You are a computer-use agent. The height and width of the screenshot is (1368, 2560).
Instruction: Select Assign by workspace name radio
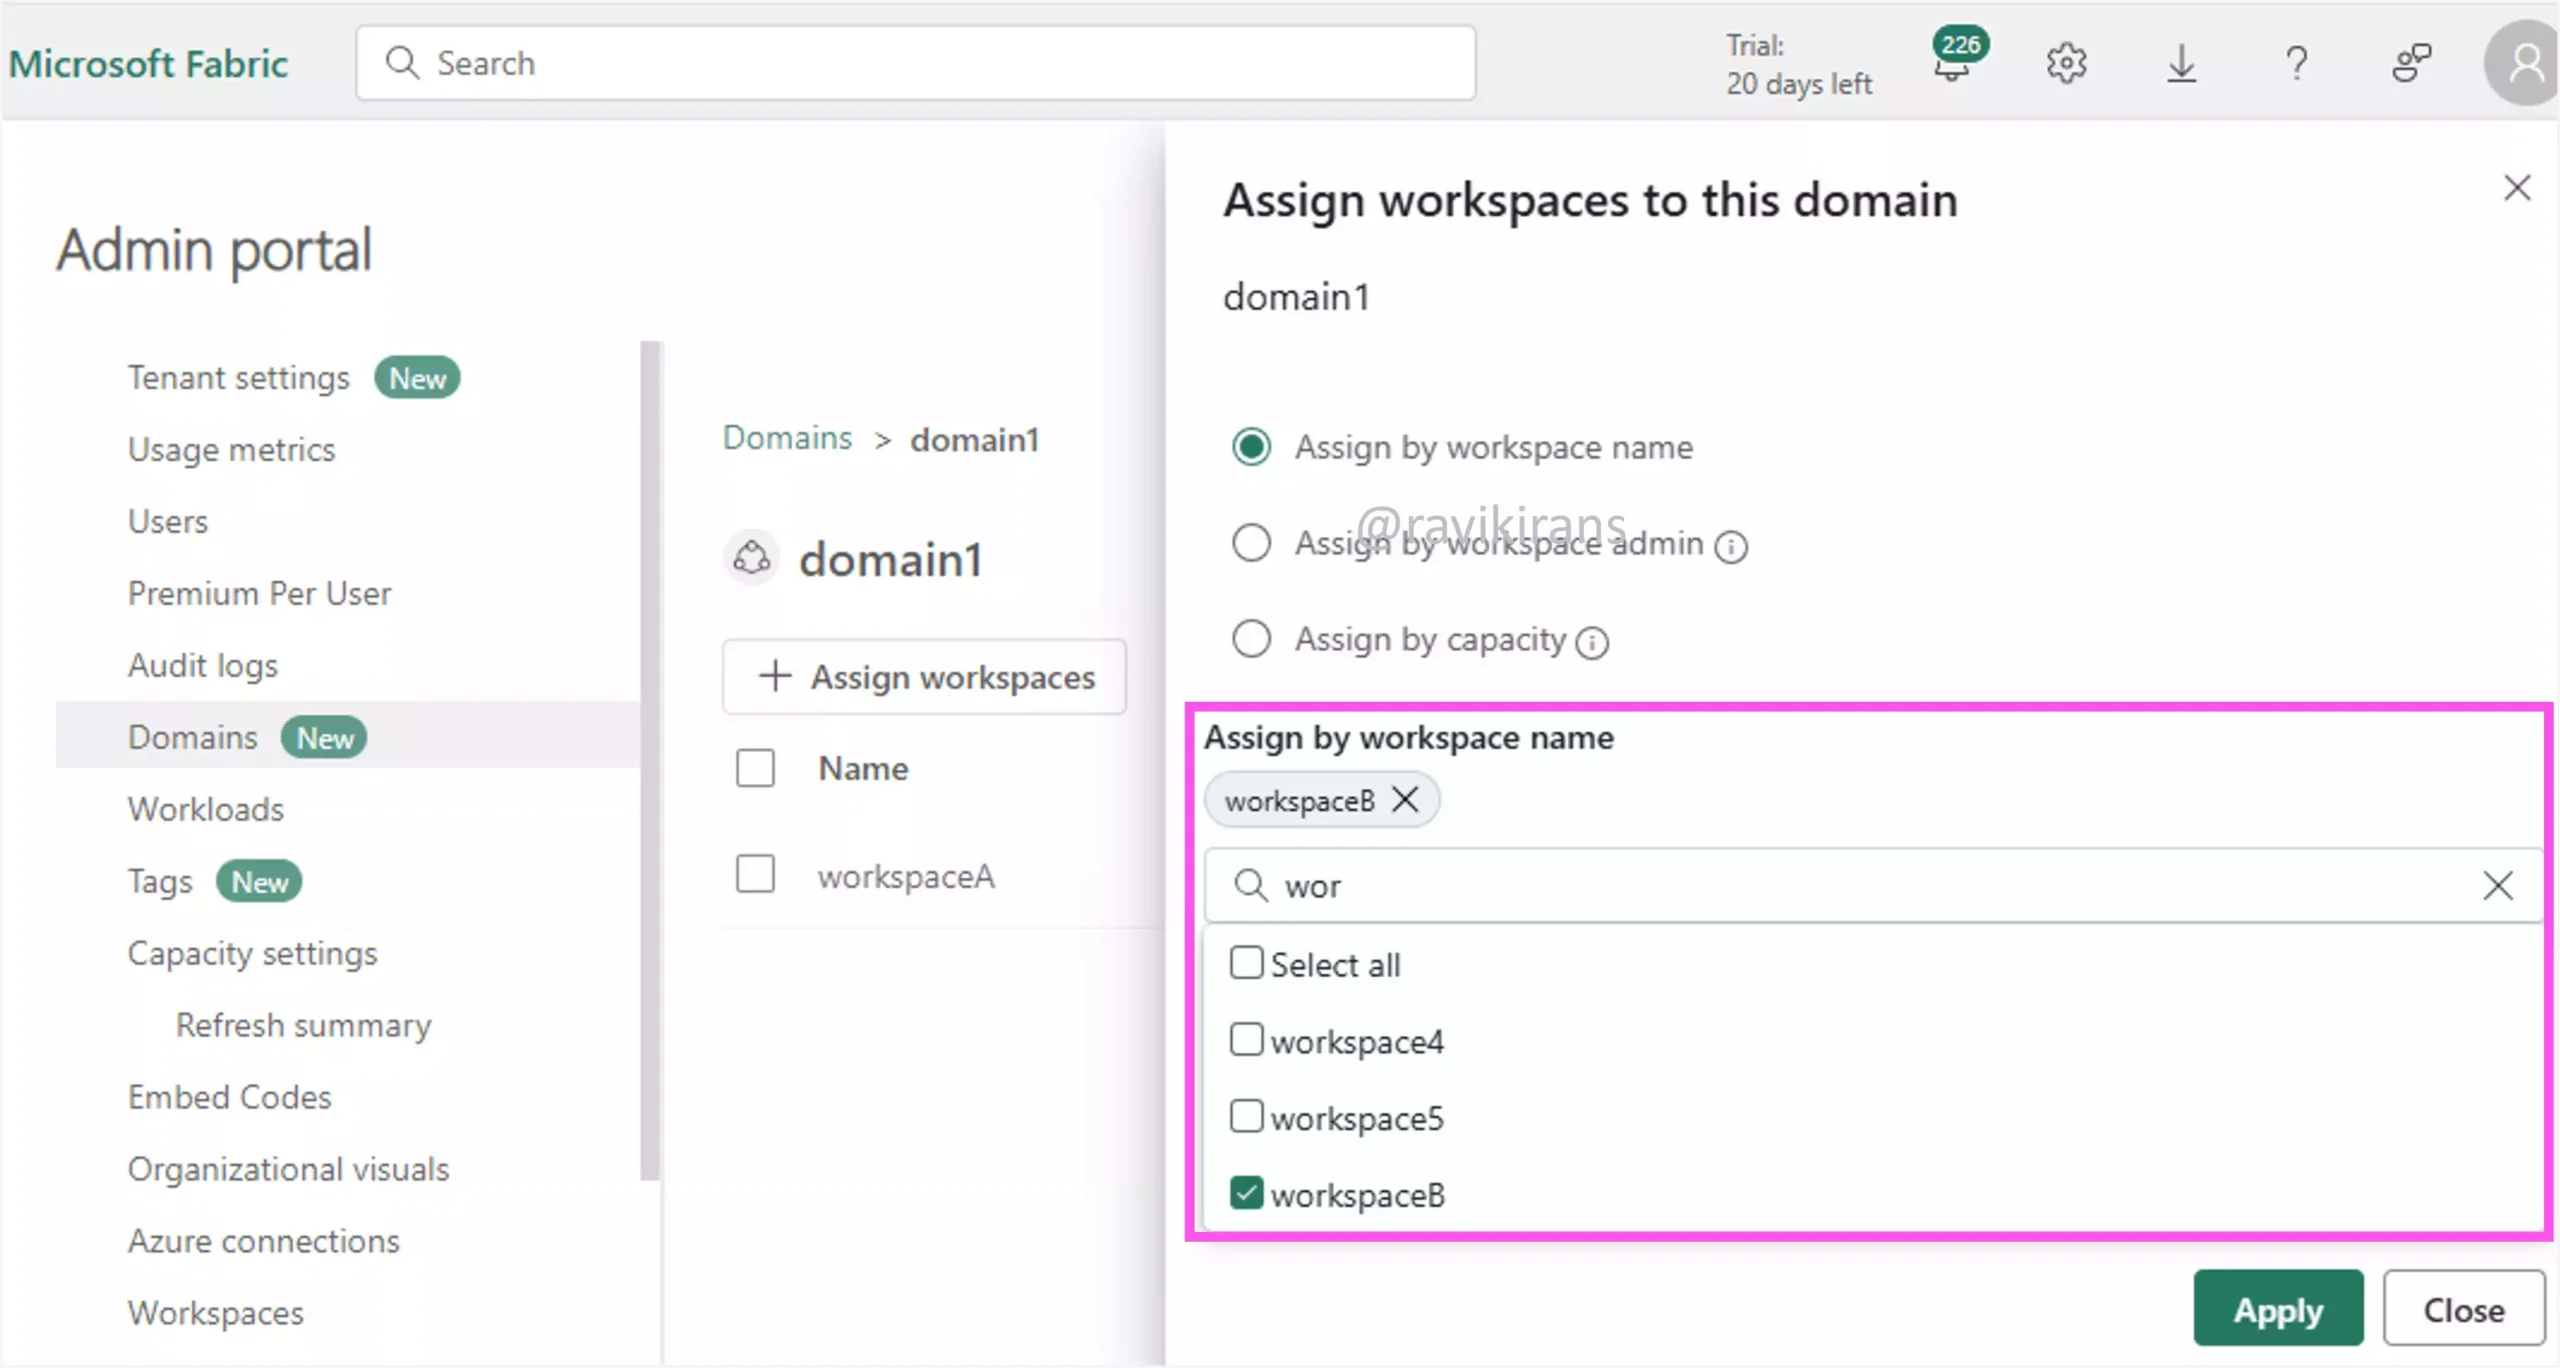tap(1251, 447)
